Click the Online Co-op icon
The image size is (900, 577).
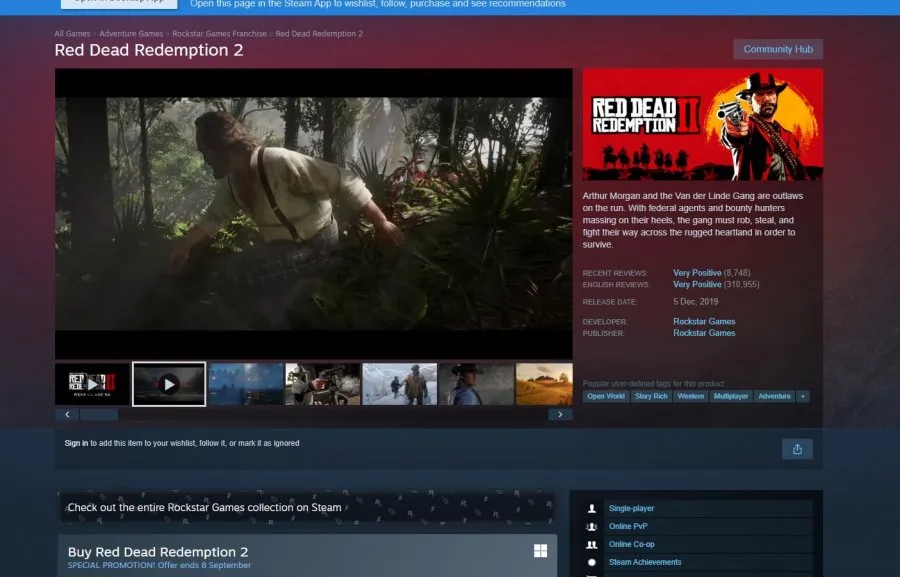click(592, 544)
